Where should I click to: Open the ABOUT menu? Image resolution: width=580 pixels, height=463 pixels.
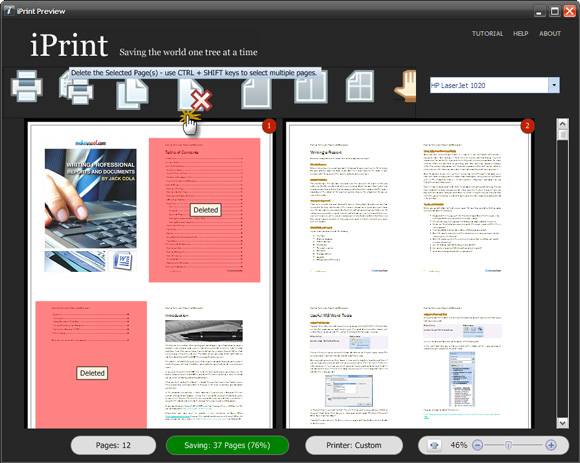[x=550, y=34]
